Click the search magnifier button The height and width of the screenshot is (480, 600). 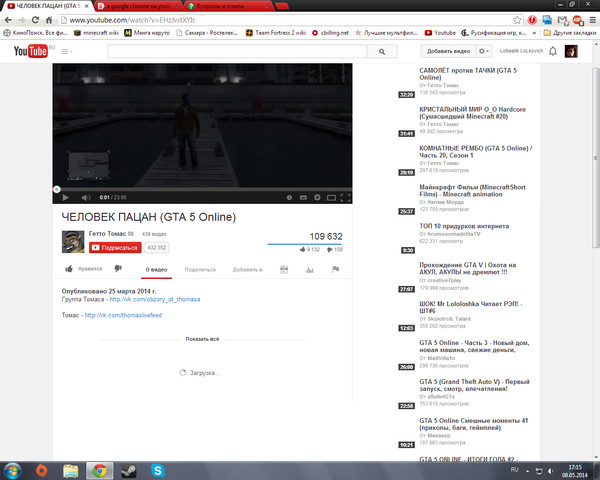[382, 51]
